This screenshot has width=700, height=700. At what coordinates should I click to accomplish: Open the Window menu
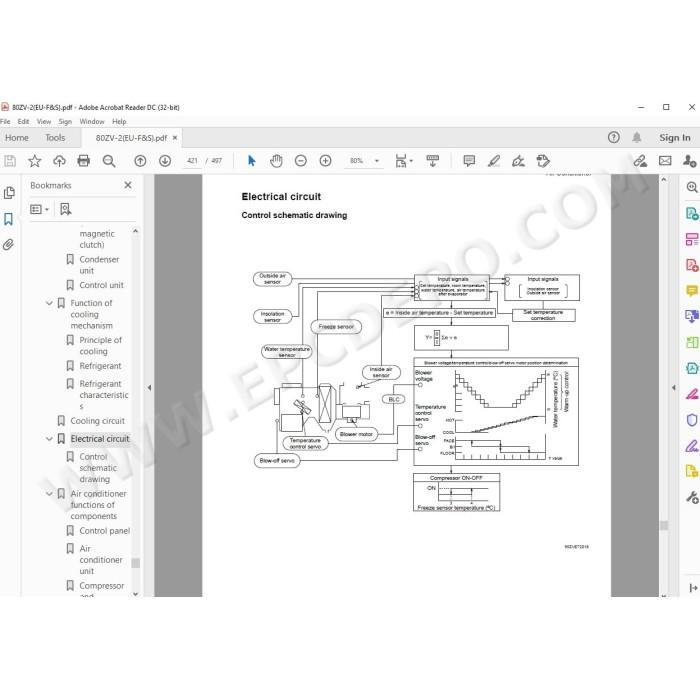92,121
